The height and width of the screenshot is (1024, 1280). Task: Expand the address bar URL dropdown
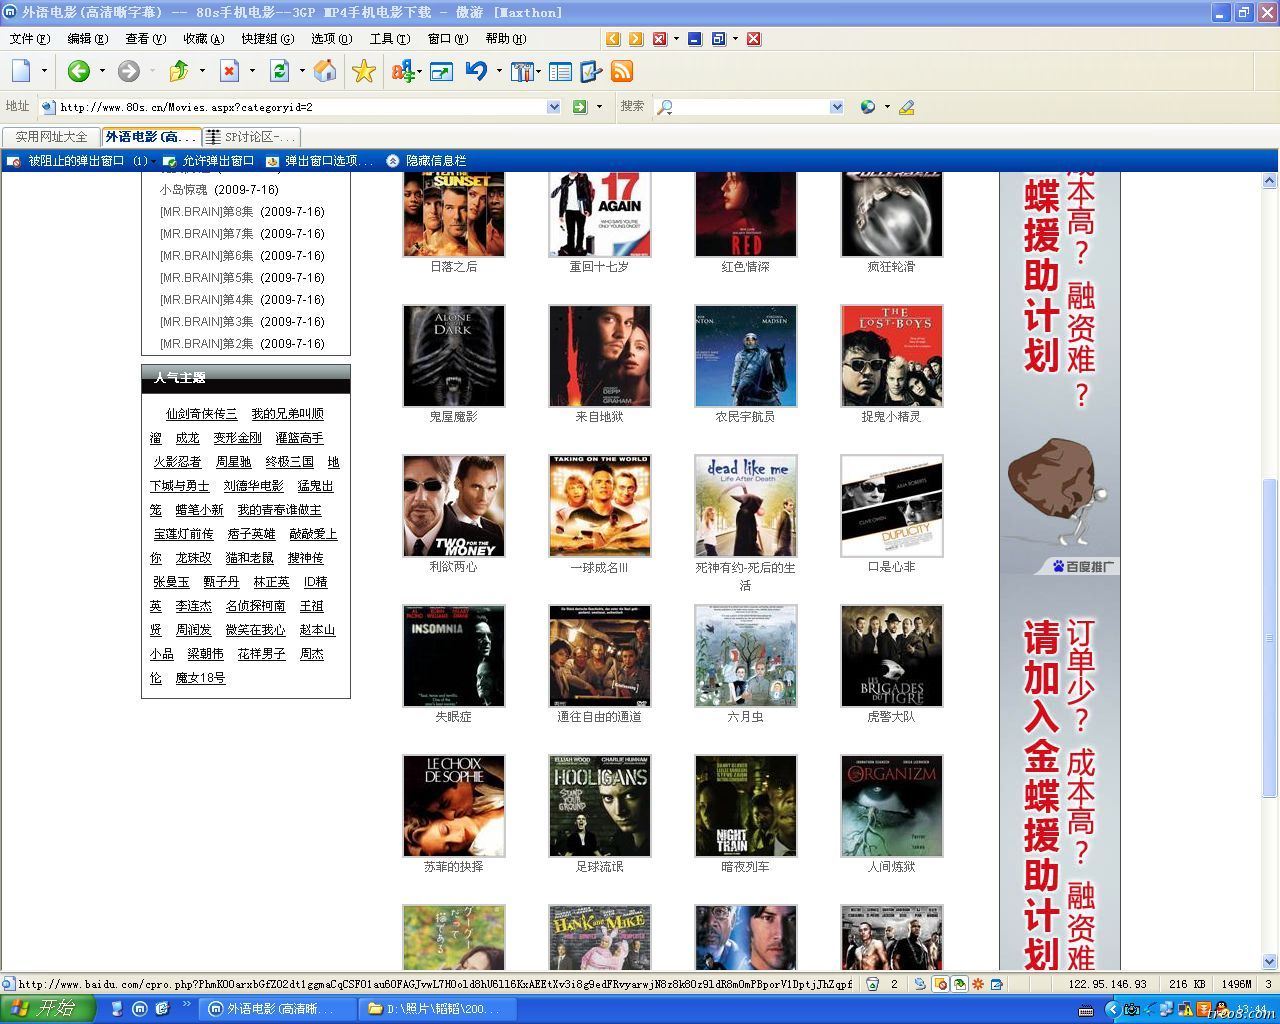tap(554, 107)
